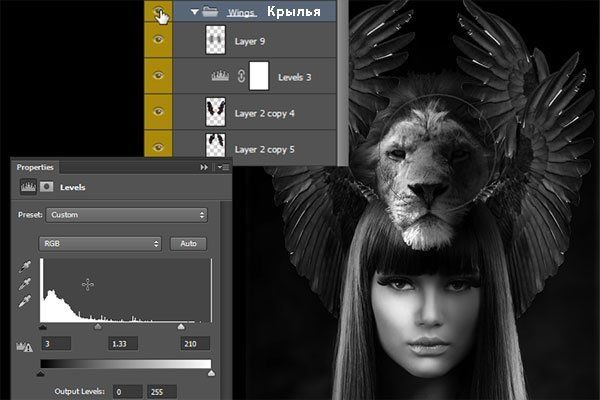This screenshot has width=600, height=400.
Task: Select the Wings group name
Action: pyautogui.click(x=241, y=13)
